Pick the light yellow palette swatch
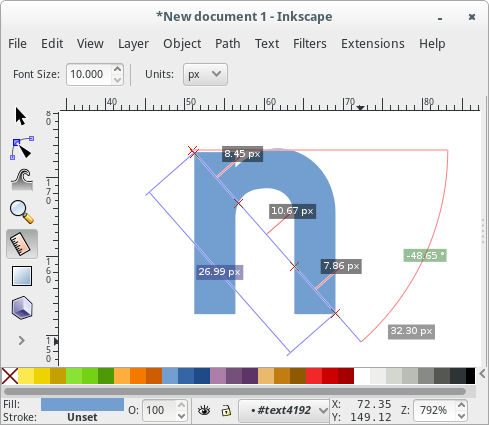 26,376
